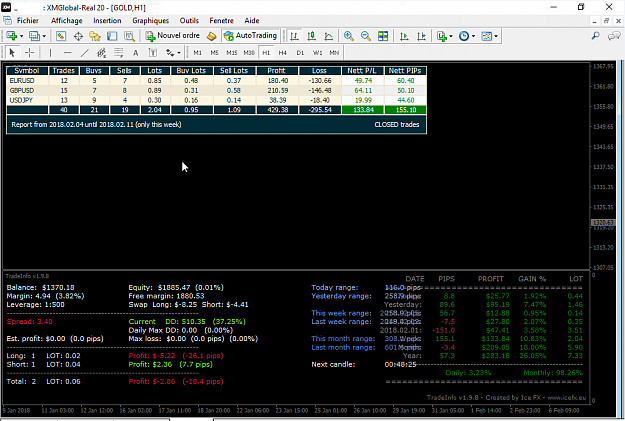Open the Outils menu

tap(189, 21)
